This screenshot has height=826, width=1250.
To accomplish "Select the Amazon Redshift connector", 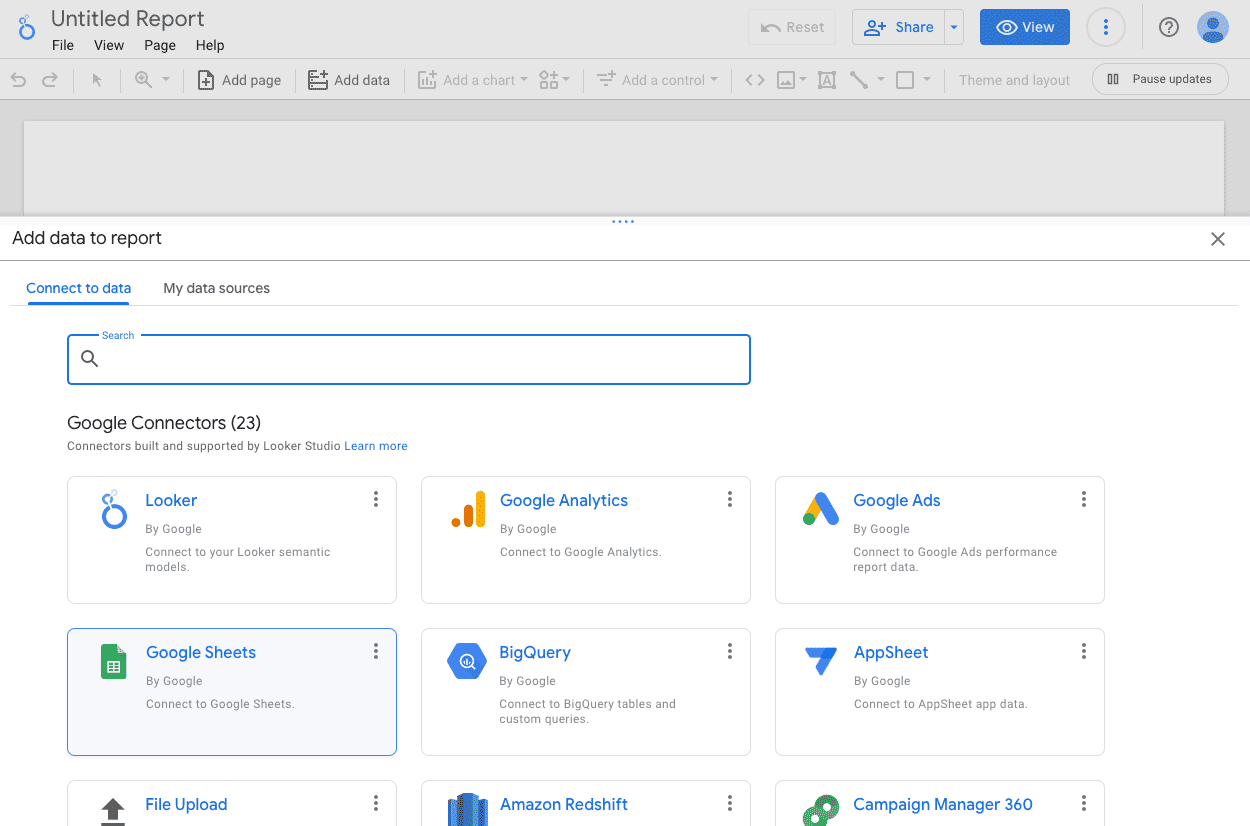I will pos(586,803).
